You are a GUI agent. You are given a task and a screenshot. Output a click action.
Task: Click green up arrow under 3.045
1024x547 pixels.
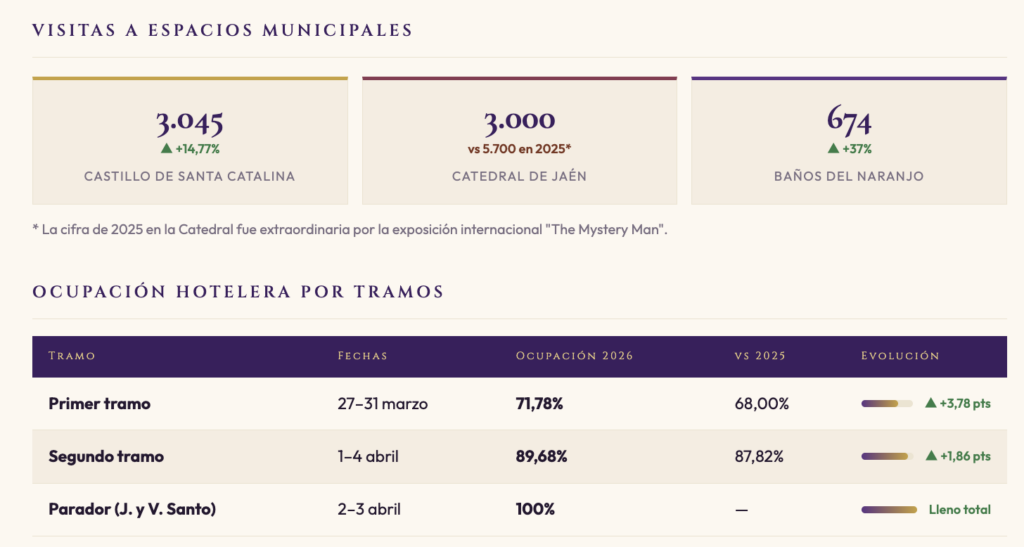166,149
